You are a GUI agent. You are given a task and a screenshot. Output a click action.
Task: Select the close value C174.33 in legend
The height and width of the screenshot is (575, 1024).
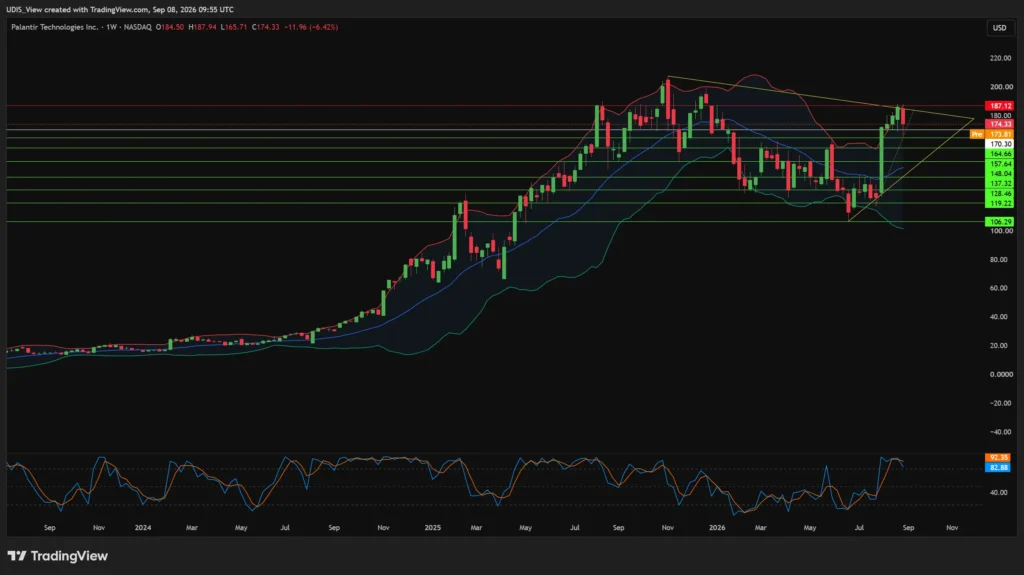pyautogui.click(x=266, y=27)
